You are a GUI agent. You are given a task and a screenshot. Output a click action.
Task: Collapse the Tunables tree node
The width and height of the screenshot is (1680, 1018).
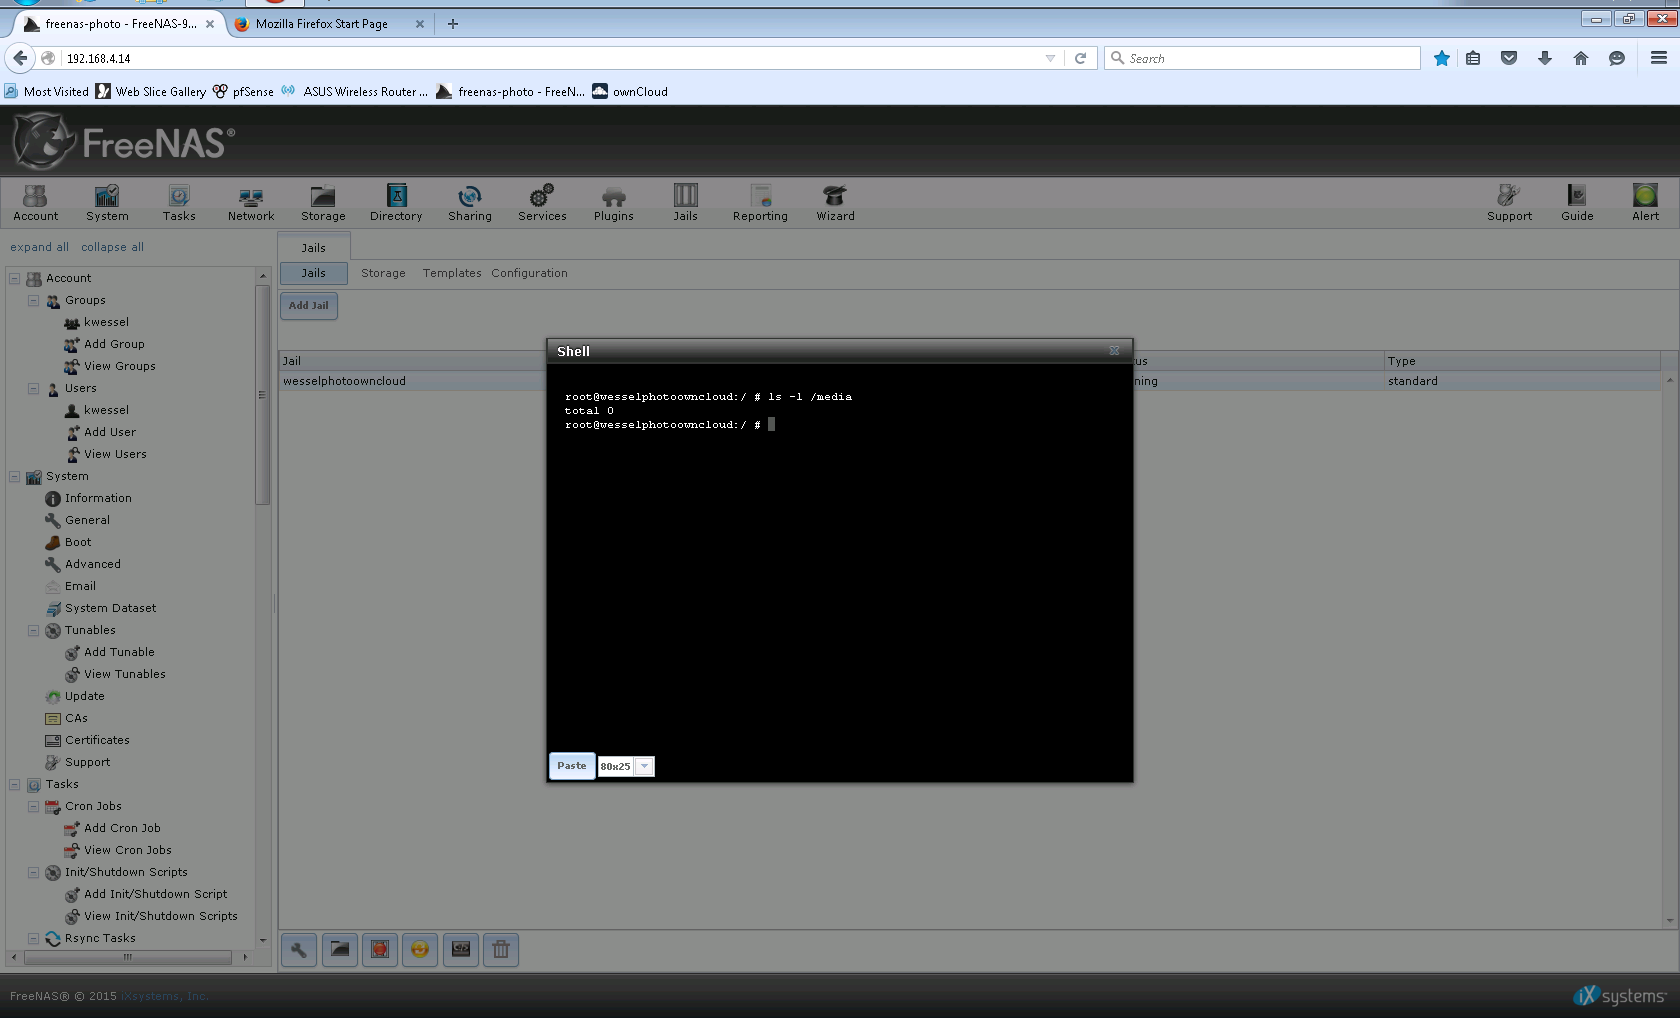pyautogui.click(x=33, y=630)
